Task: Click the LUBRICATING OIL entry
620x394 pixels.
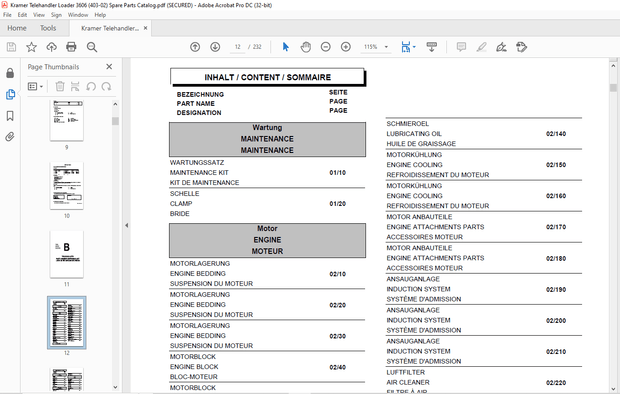Action: (414, 134)
